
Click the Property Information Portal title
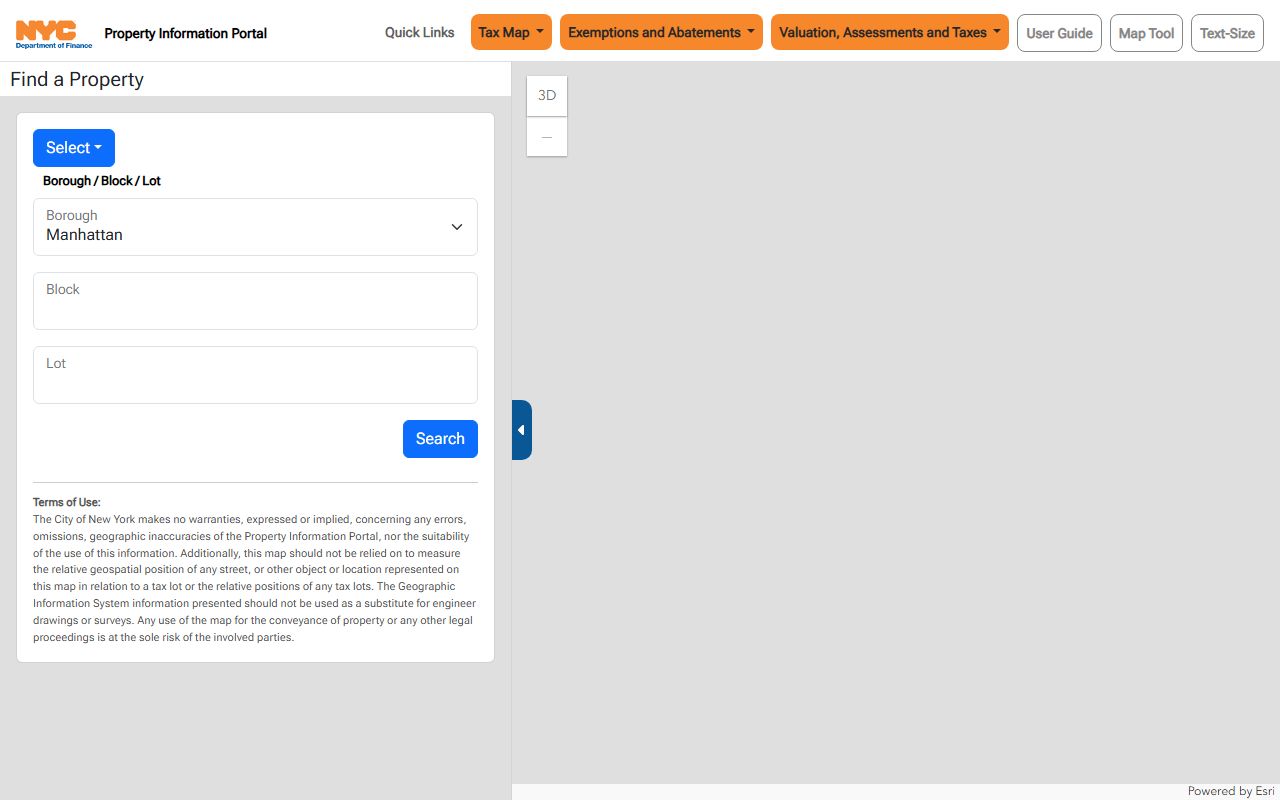[x=186, y=33]
